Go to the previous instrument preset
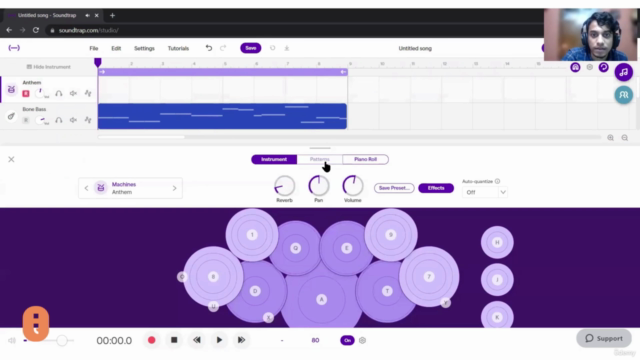This screenshot has width=640, height=360. 86,188
